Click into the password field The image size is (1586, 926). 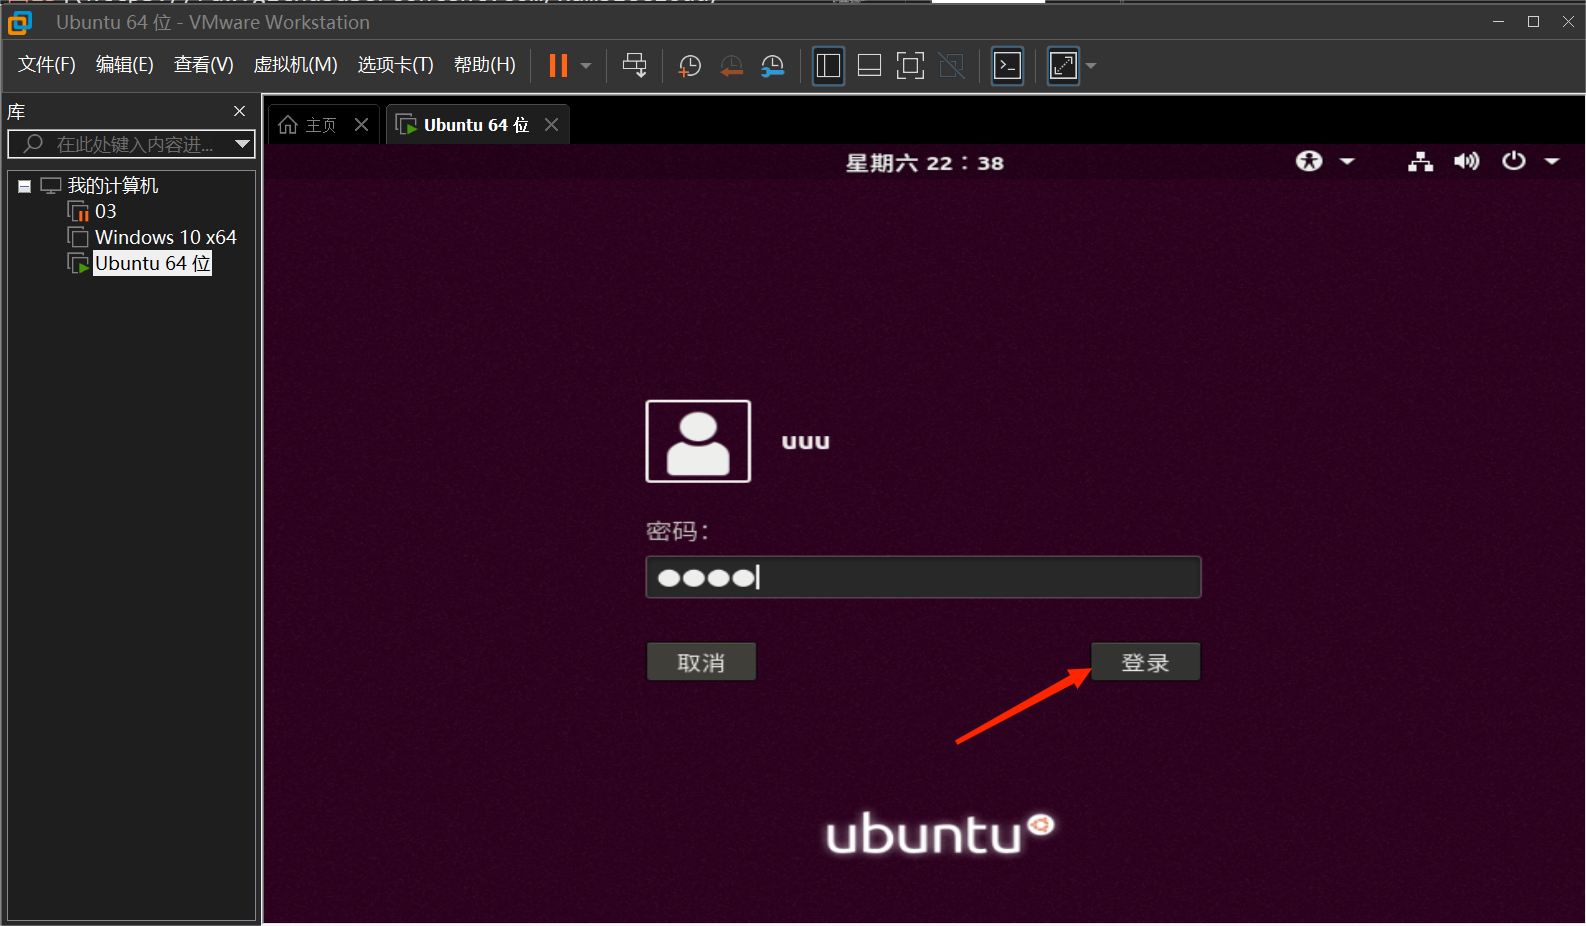pos(923,577)
